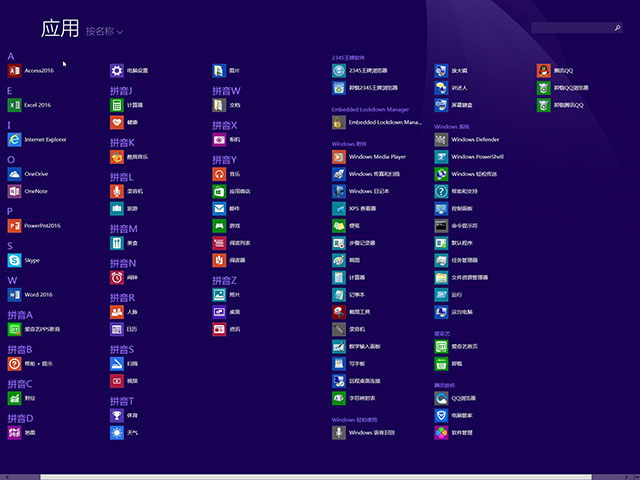Launch the QQ Browser app
The height and width of the screenshot is (480, 640).
[455, 398]
